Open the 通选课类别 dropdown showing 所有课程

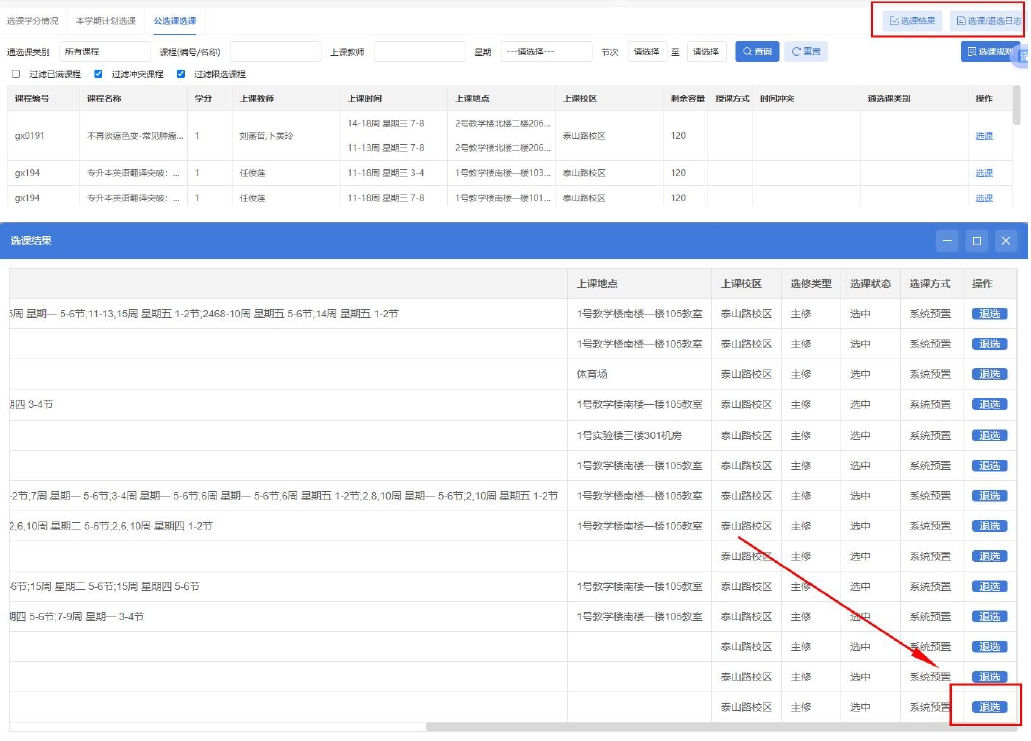pyautogui.click(x=104, y=52)
